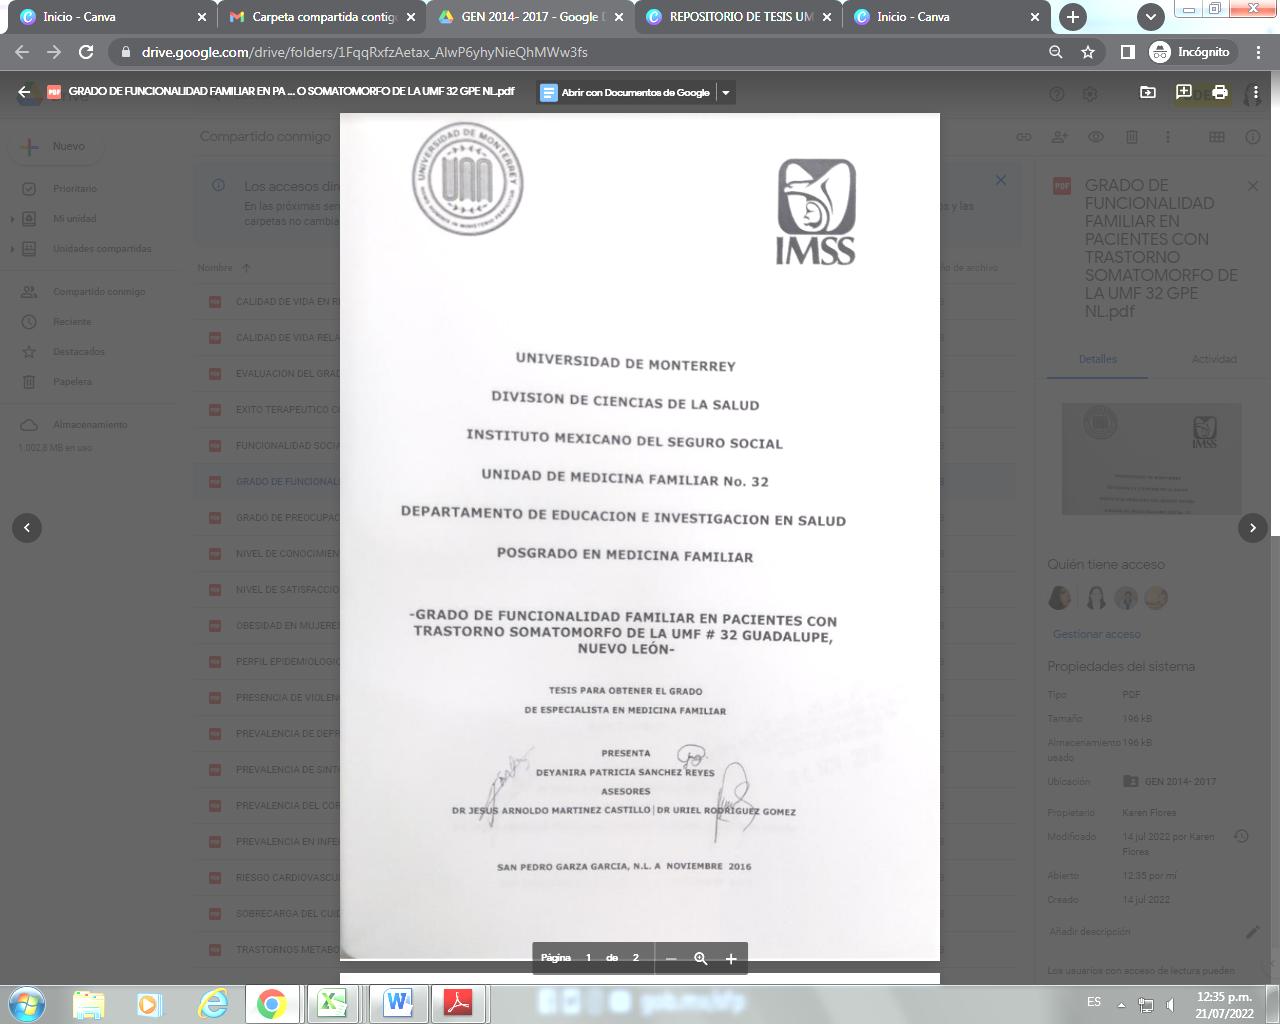Add file shortcut to My Drive
1280x1024 pixels.
click(1147, 92)
